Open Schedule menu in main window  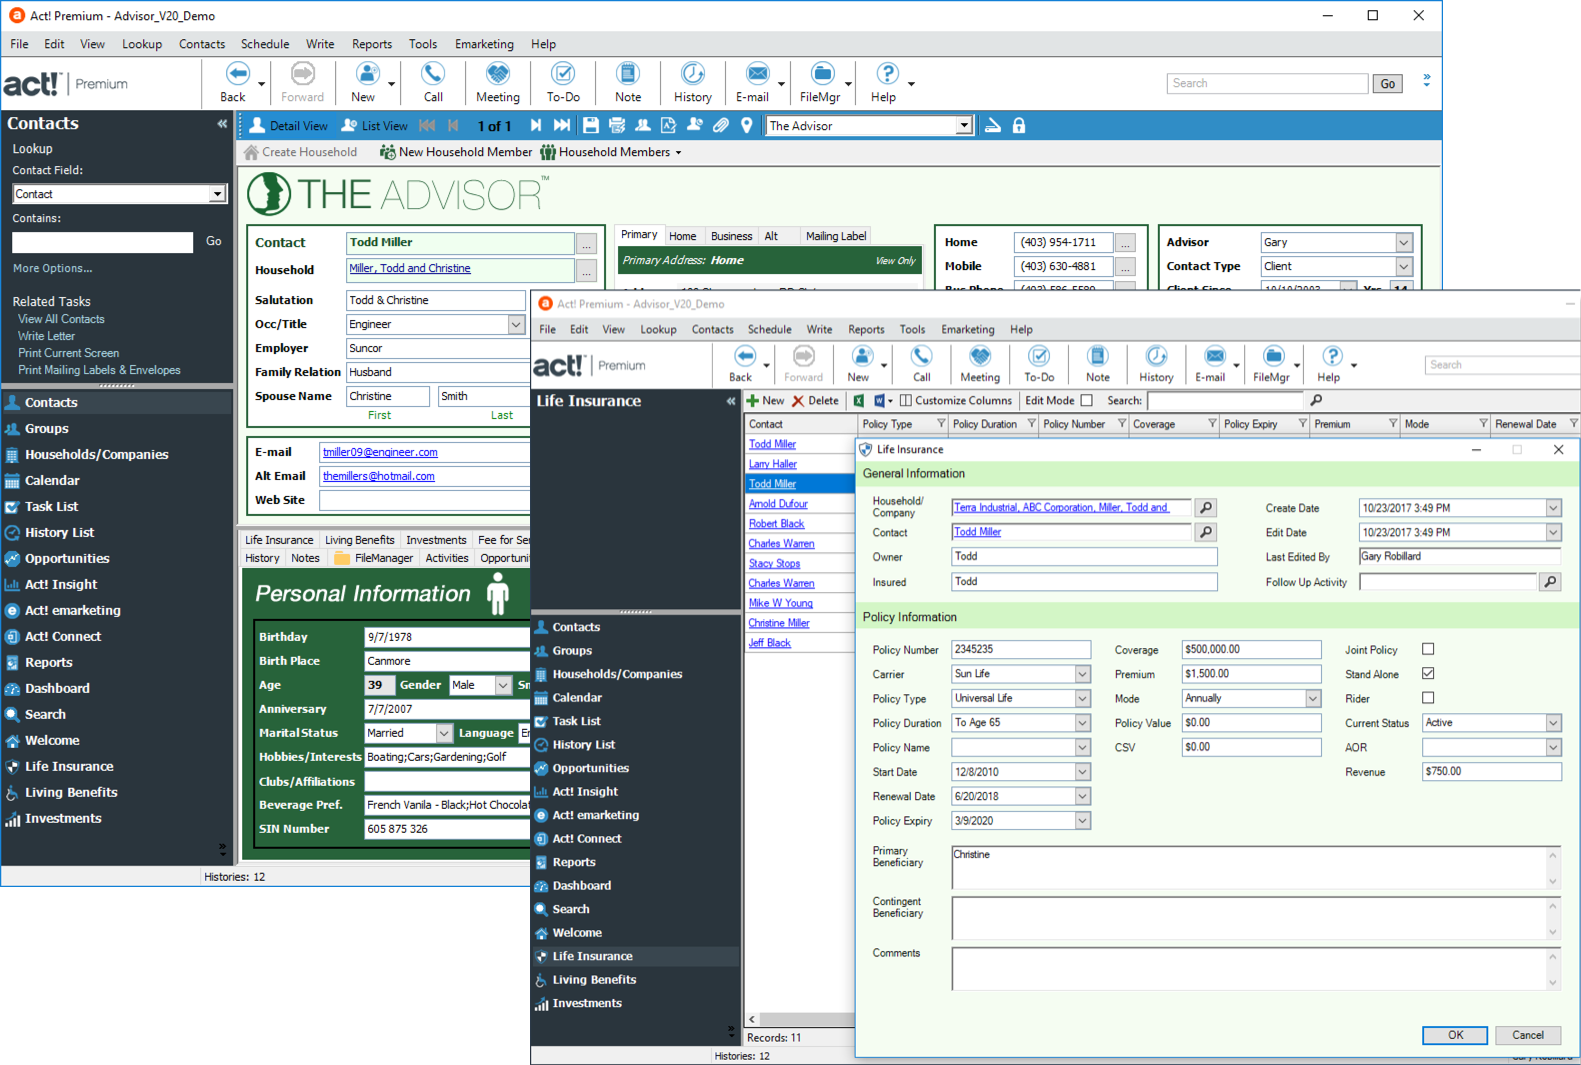[x=265, y=44]
